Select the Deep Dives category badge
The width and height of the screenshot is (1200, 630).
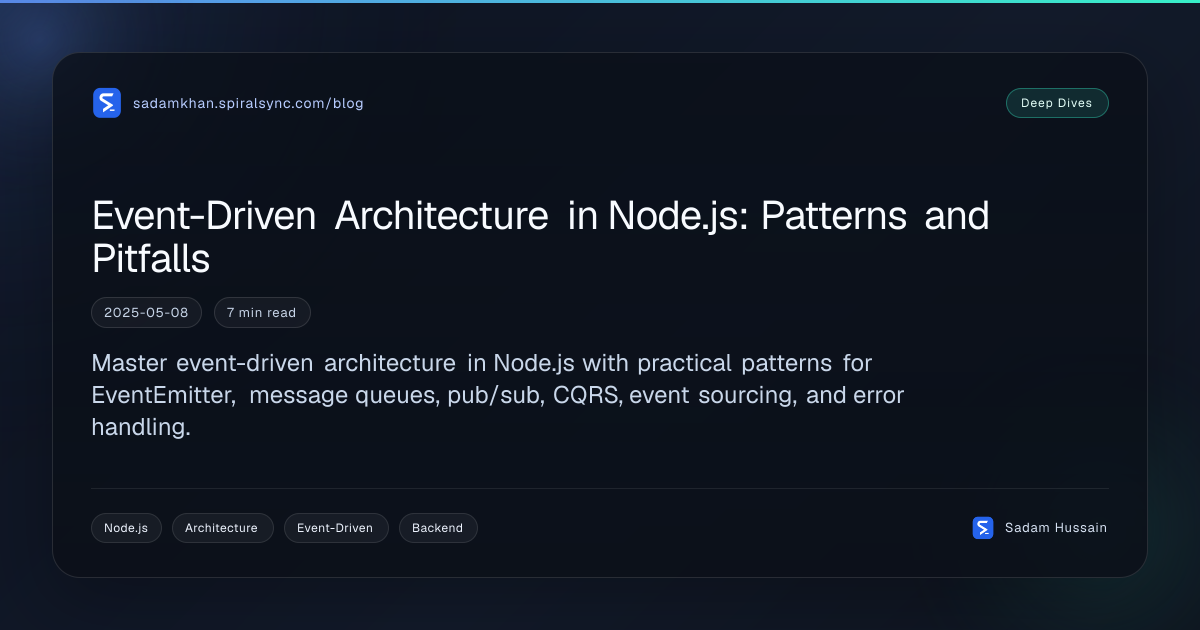1057,103
